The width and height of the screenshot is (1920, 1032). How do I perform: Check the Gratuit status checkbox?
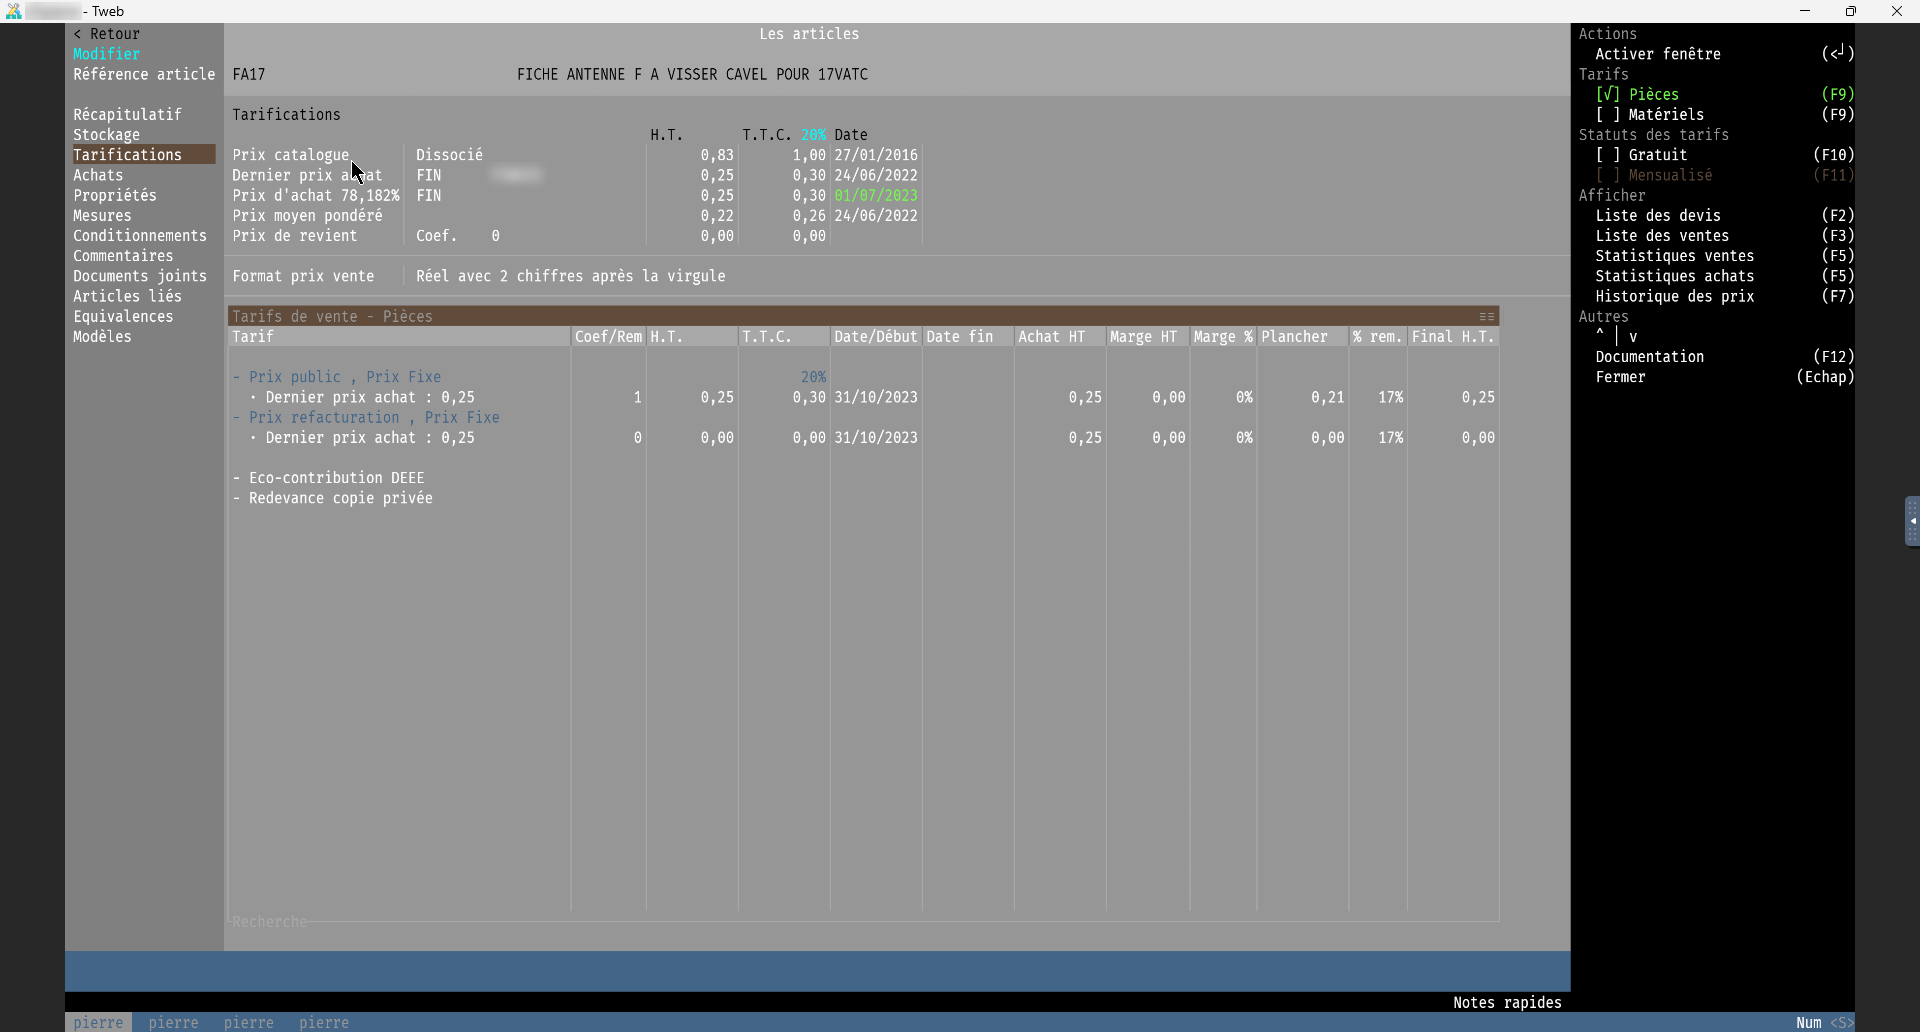tap(1608, 155)
